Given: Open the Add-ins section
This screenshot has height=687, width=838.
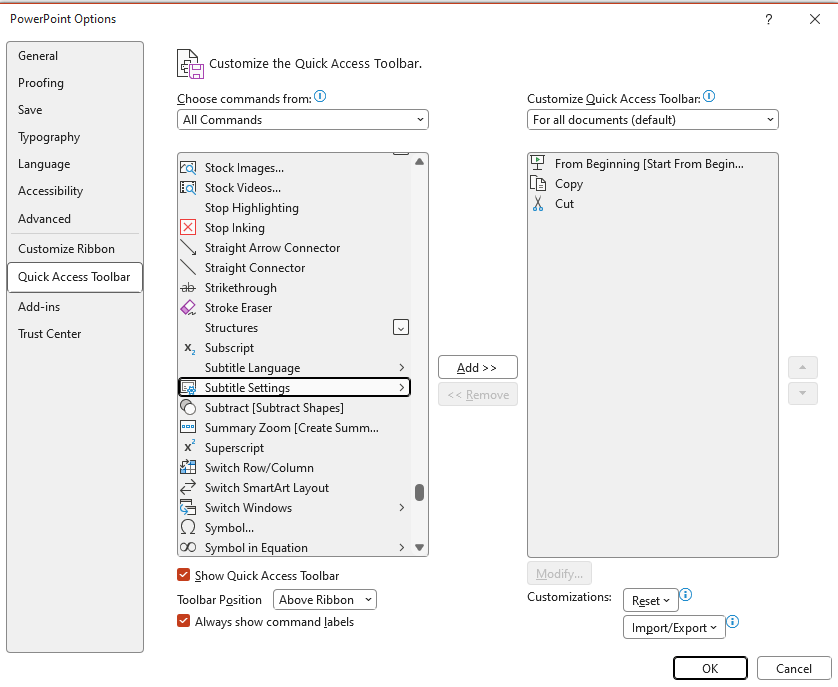Looking at the screenshot, I should pos(75,307).
